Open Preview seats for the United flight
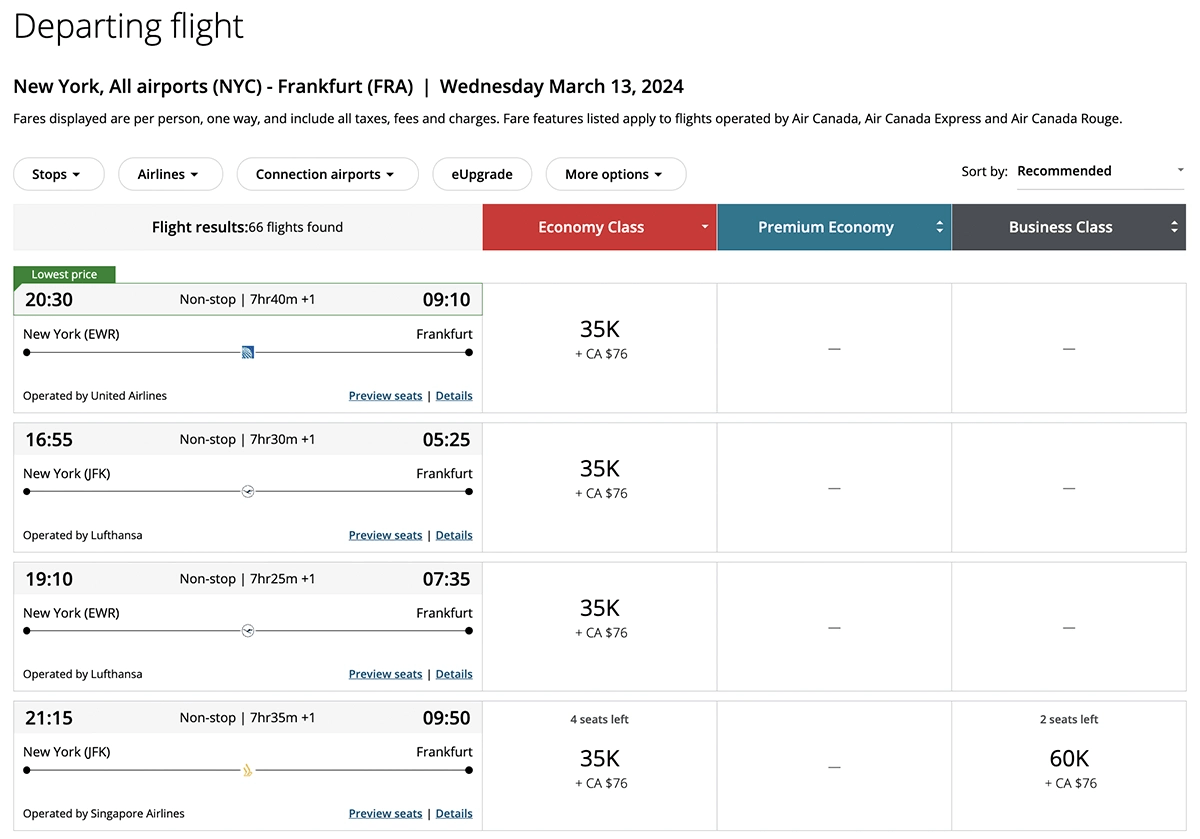Image resolution: width=1200 pixels, height=839 pixels. (385, 395)
